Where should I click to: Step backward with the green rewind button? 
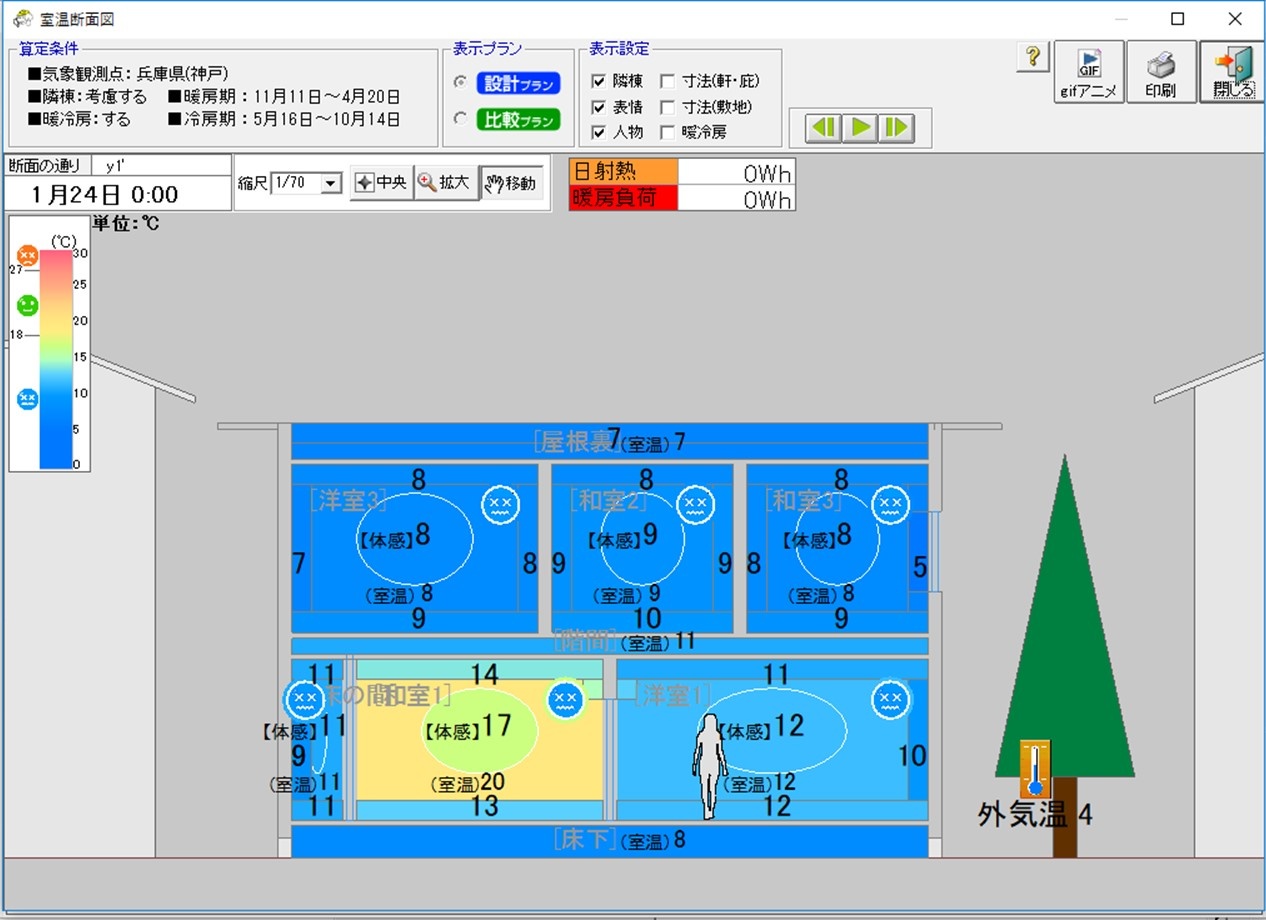pyautogui.click(x=822, y=128)
